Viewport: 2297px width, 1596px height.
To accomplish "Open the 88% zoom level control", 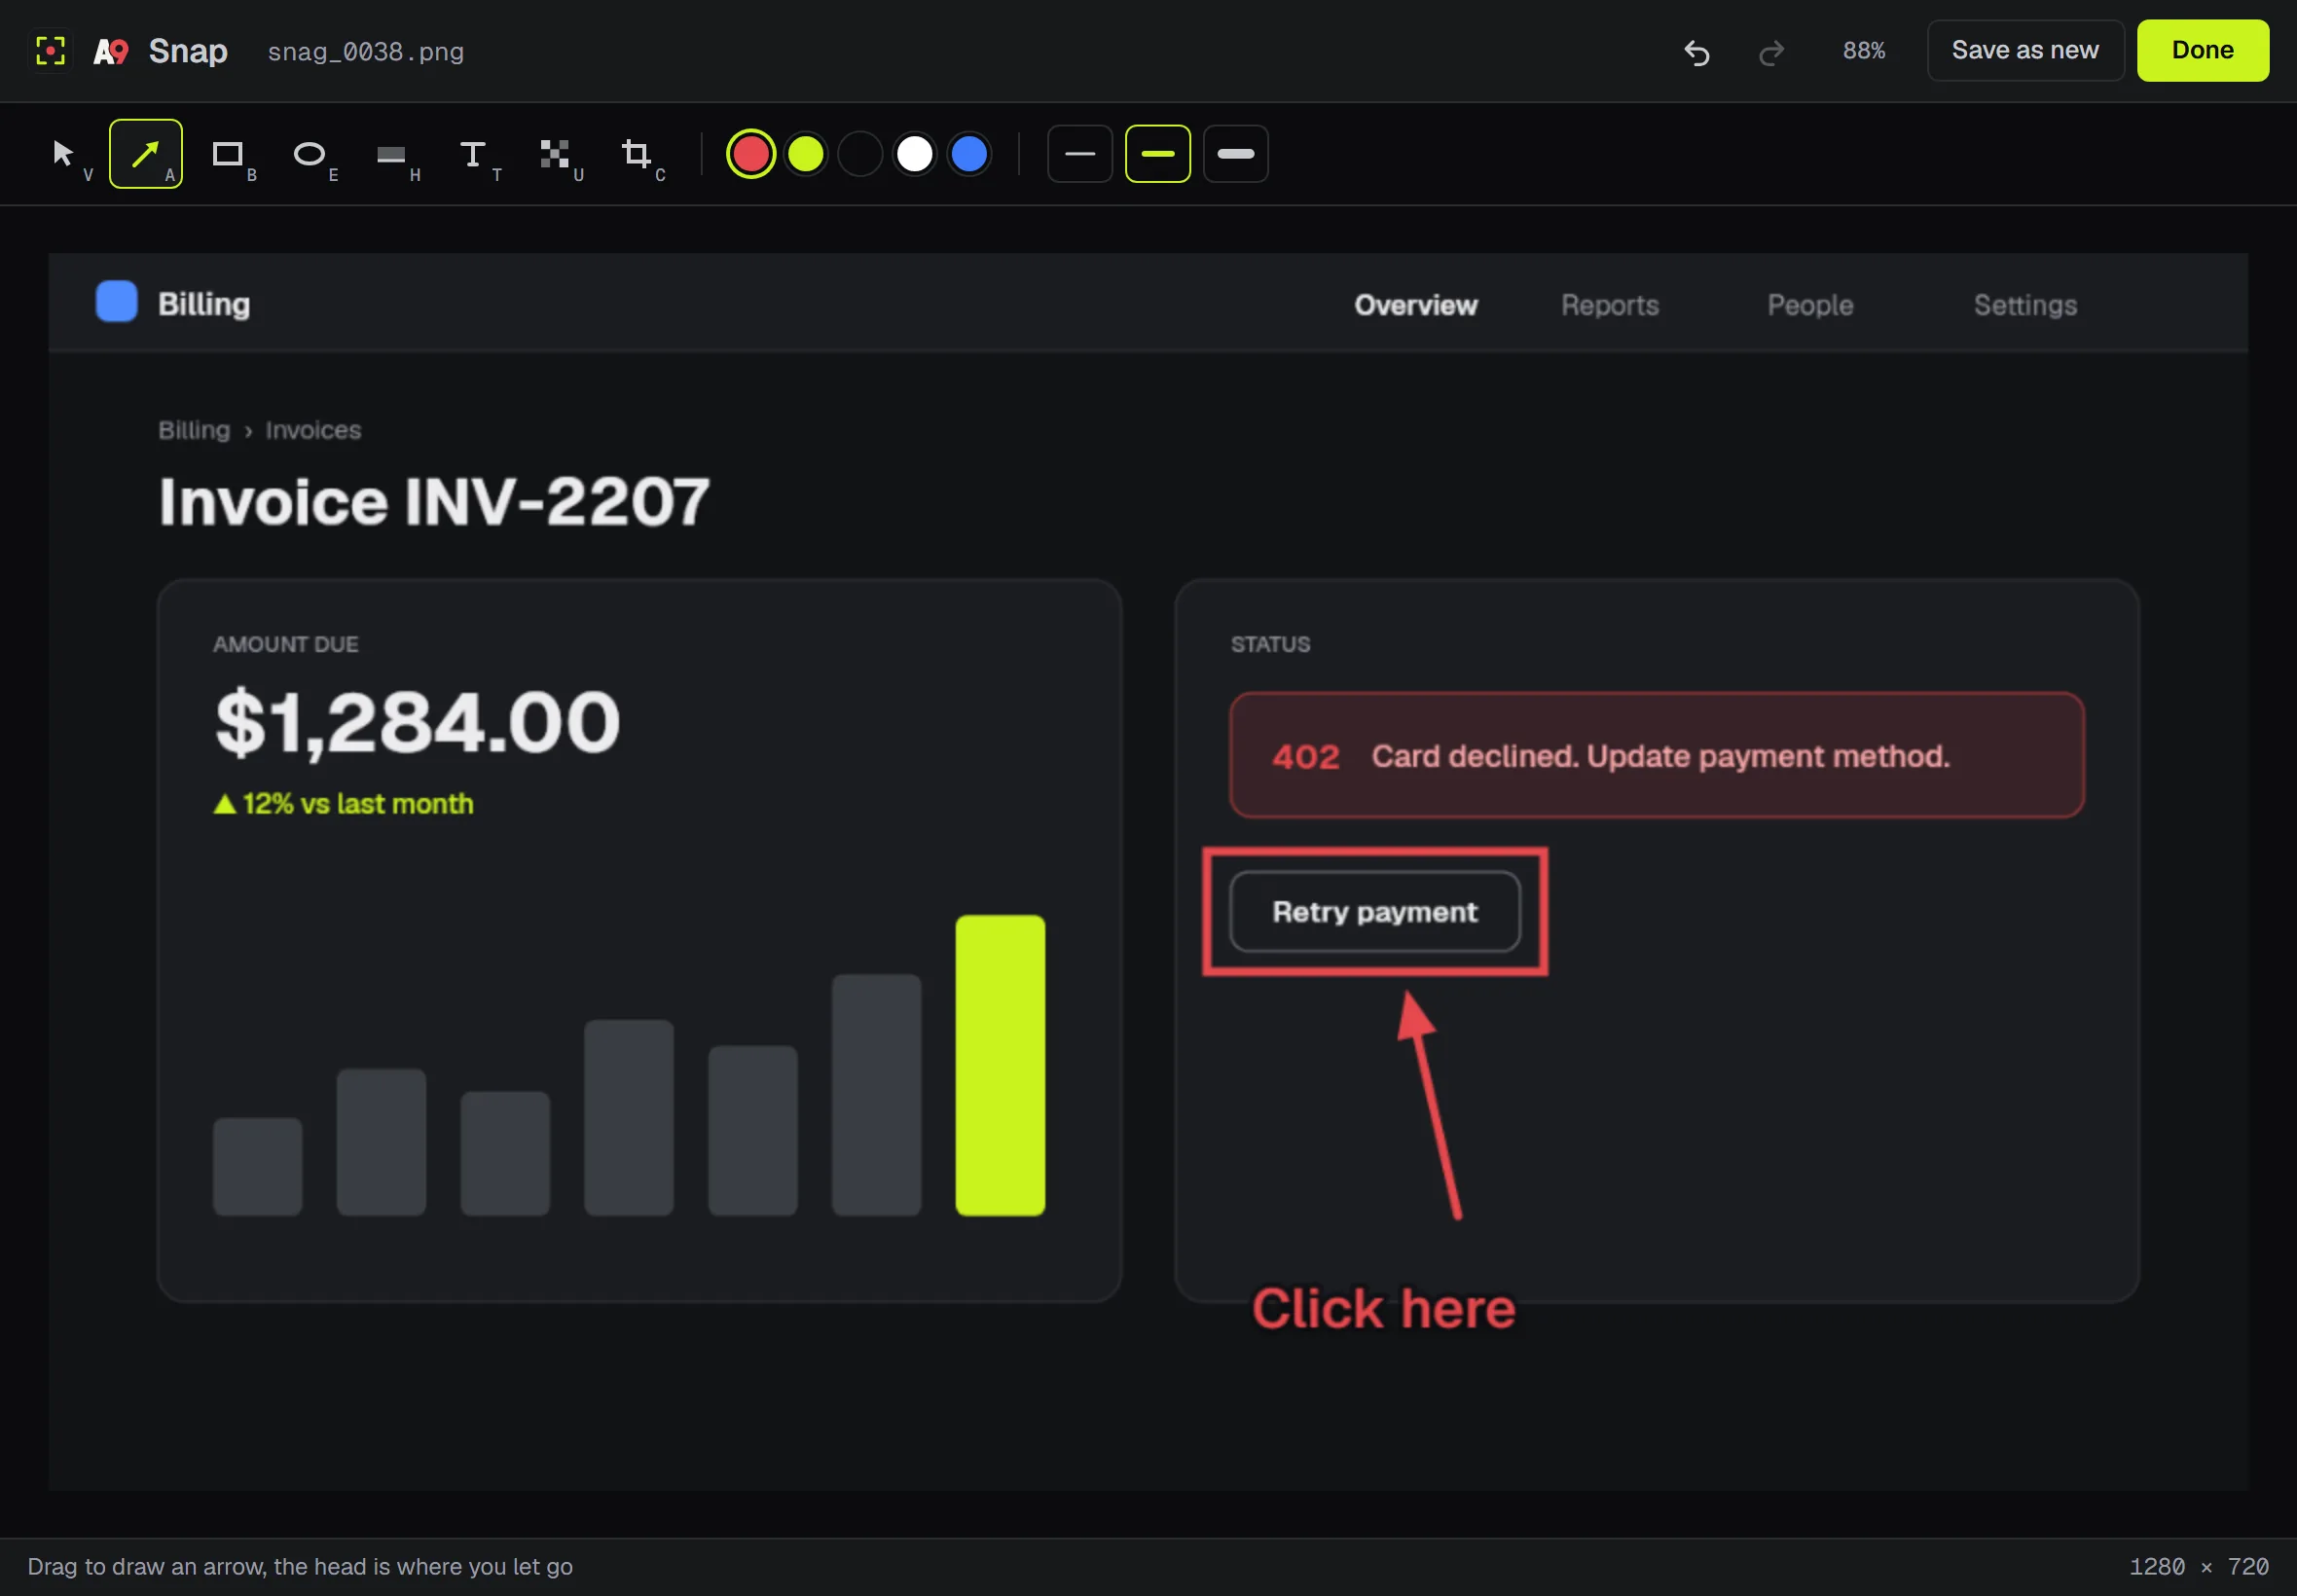I will [x=1864, y=51].
